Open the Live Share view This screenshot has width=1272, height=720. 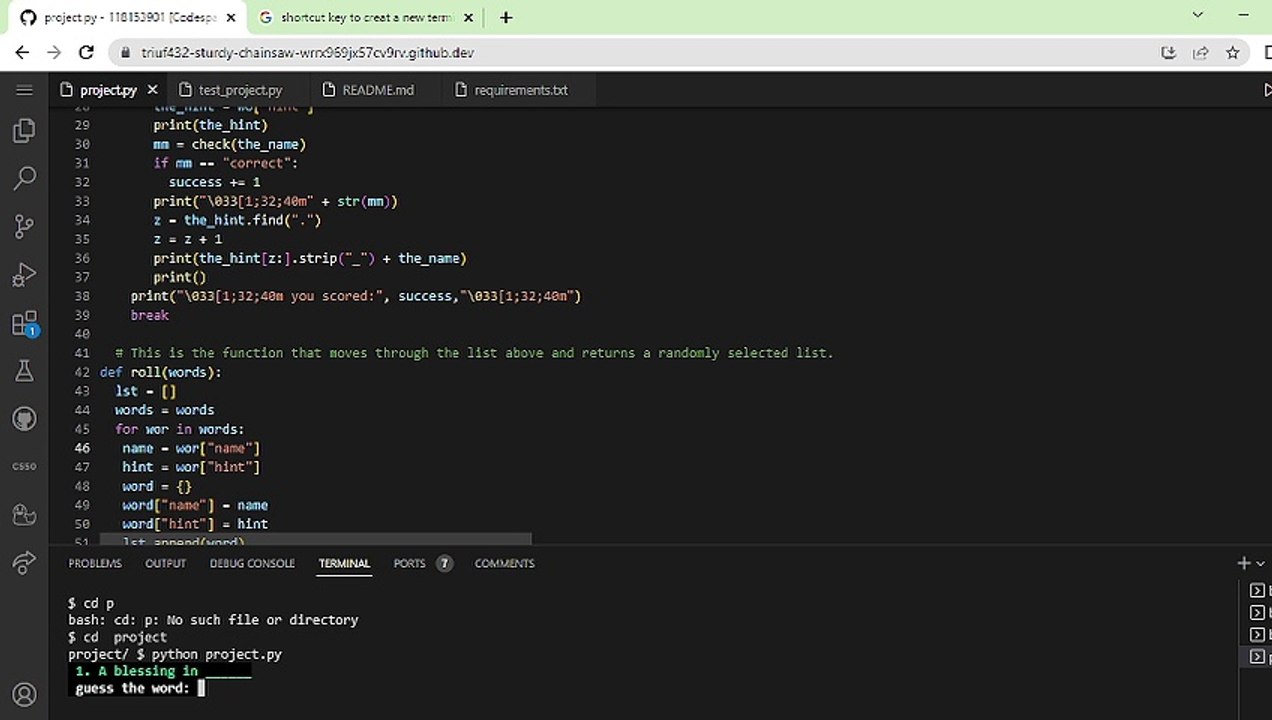click(24, 563)
